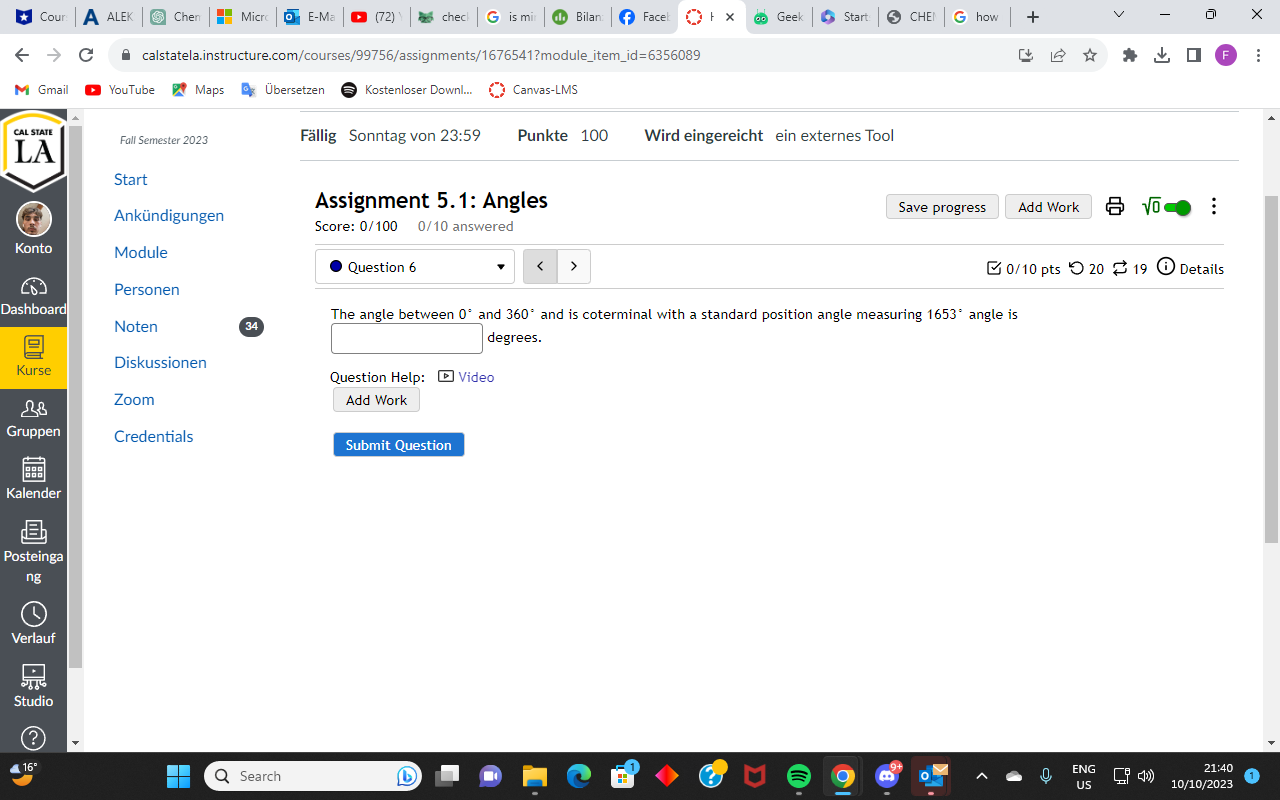Screen dimensions: 1280x800
Task: Open the Konto account avatar
Action: tap(34, 219)
